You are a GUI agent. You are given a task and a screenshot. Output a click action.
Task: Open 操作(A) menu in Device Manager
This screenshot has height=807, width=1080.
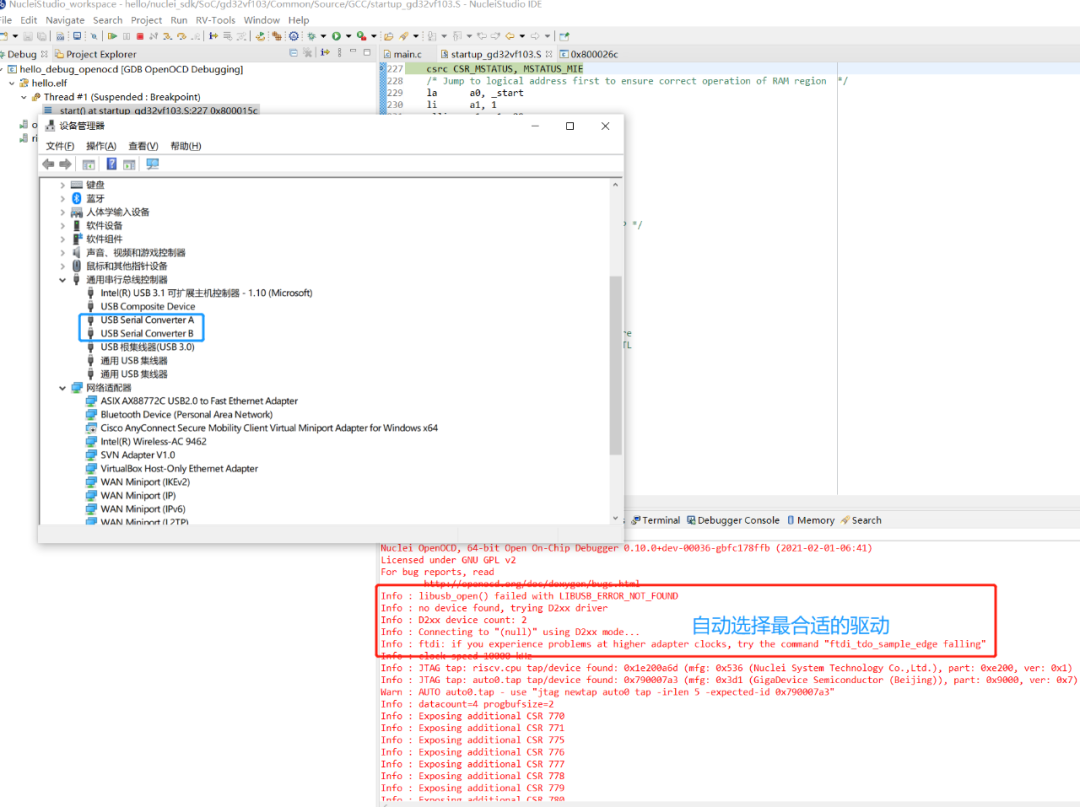coord(101,146)
